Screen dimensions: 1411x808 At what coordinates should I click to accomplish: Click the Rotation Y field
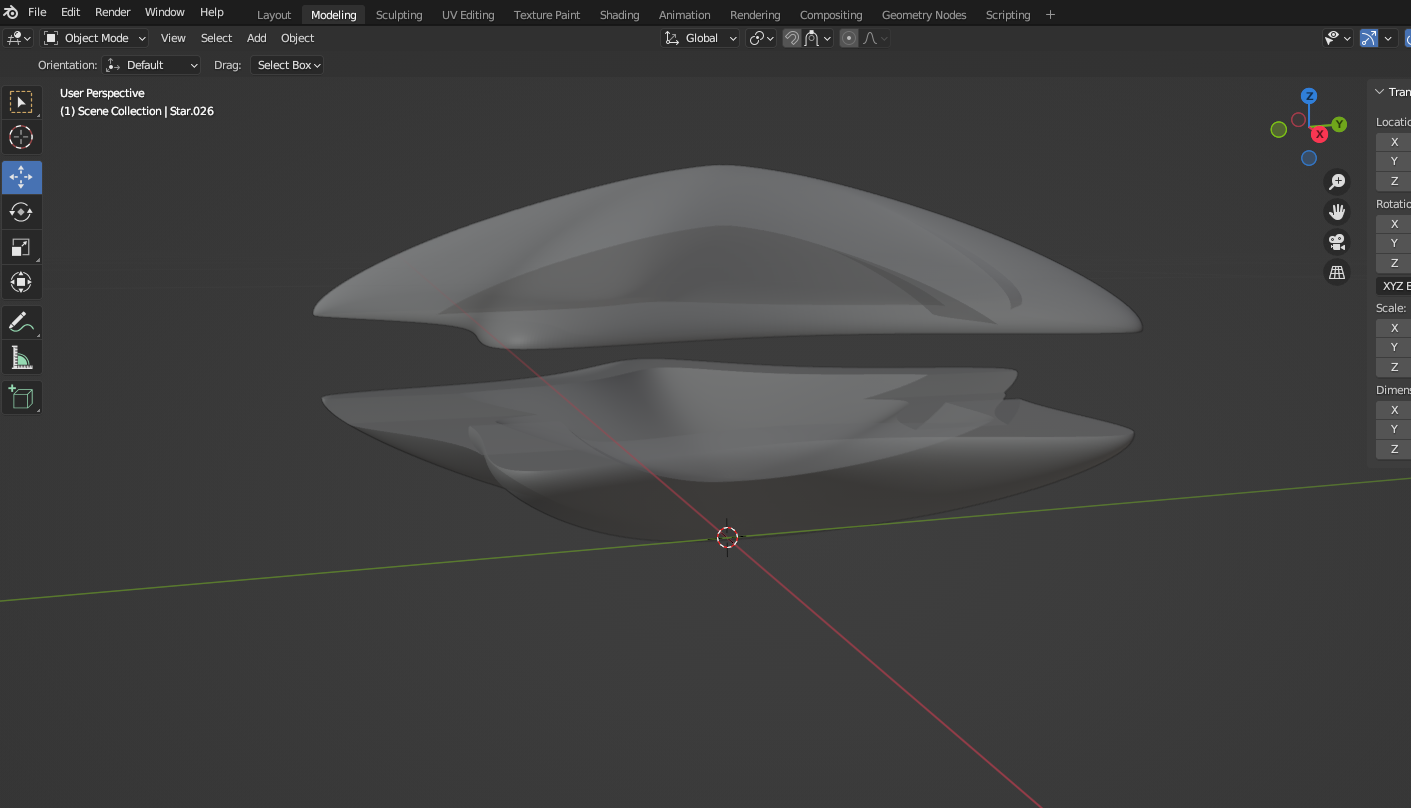[x=1393, y=243]
